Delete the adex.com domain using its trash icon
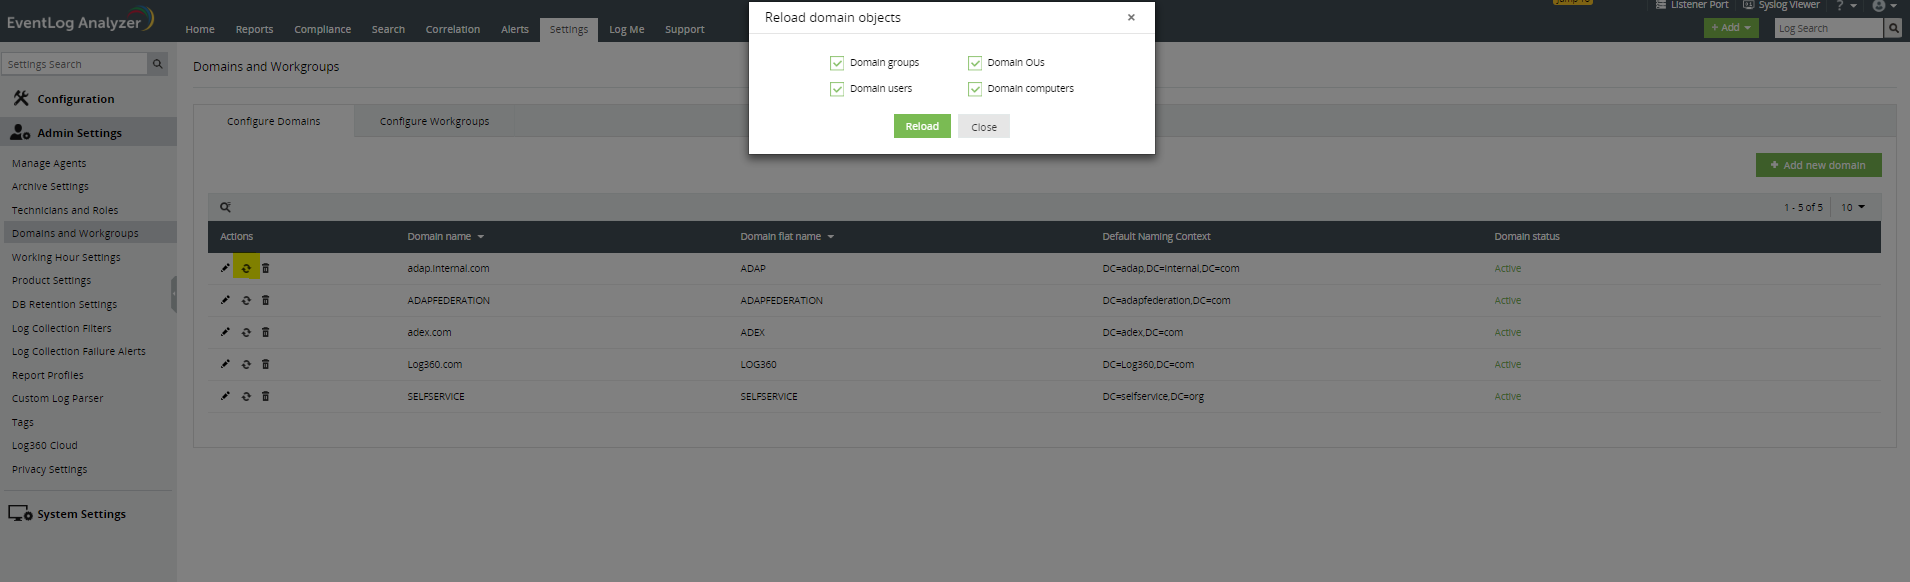 click(265, 332)
